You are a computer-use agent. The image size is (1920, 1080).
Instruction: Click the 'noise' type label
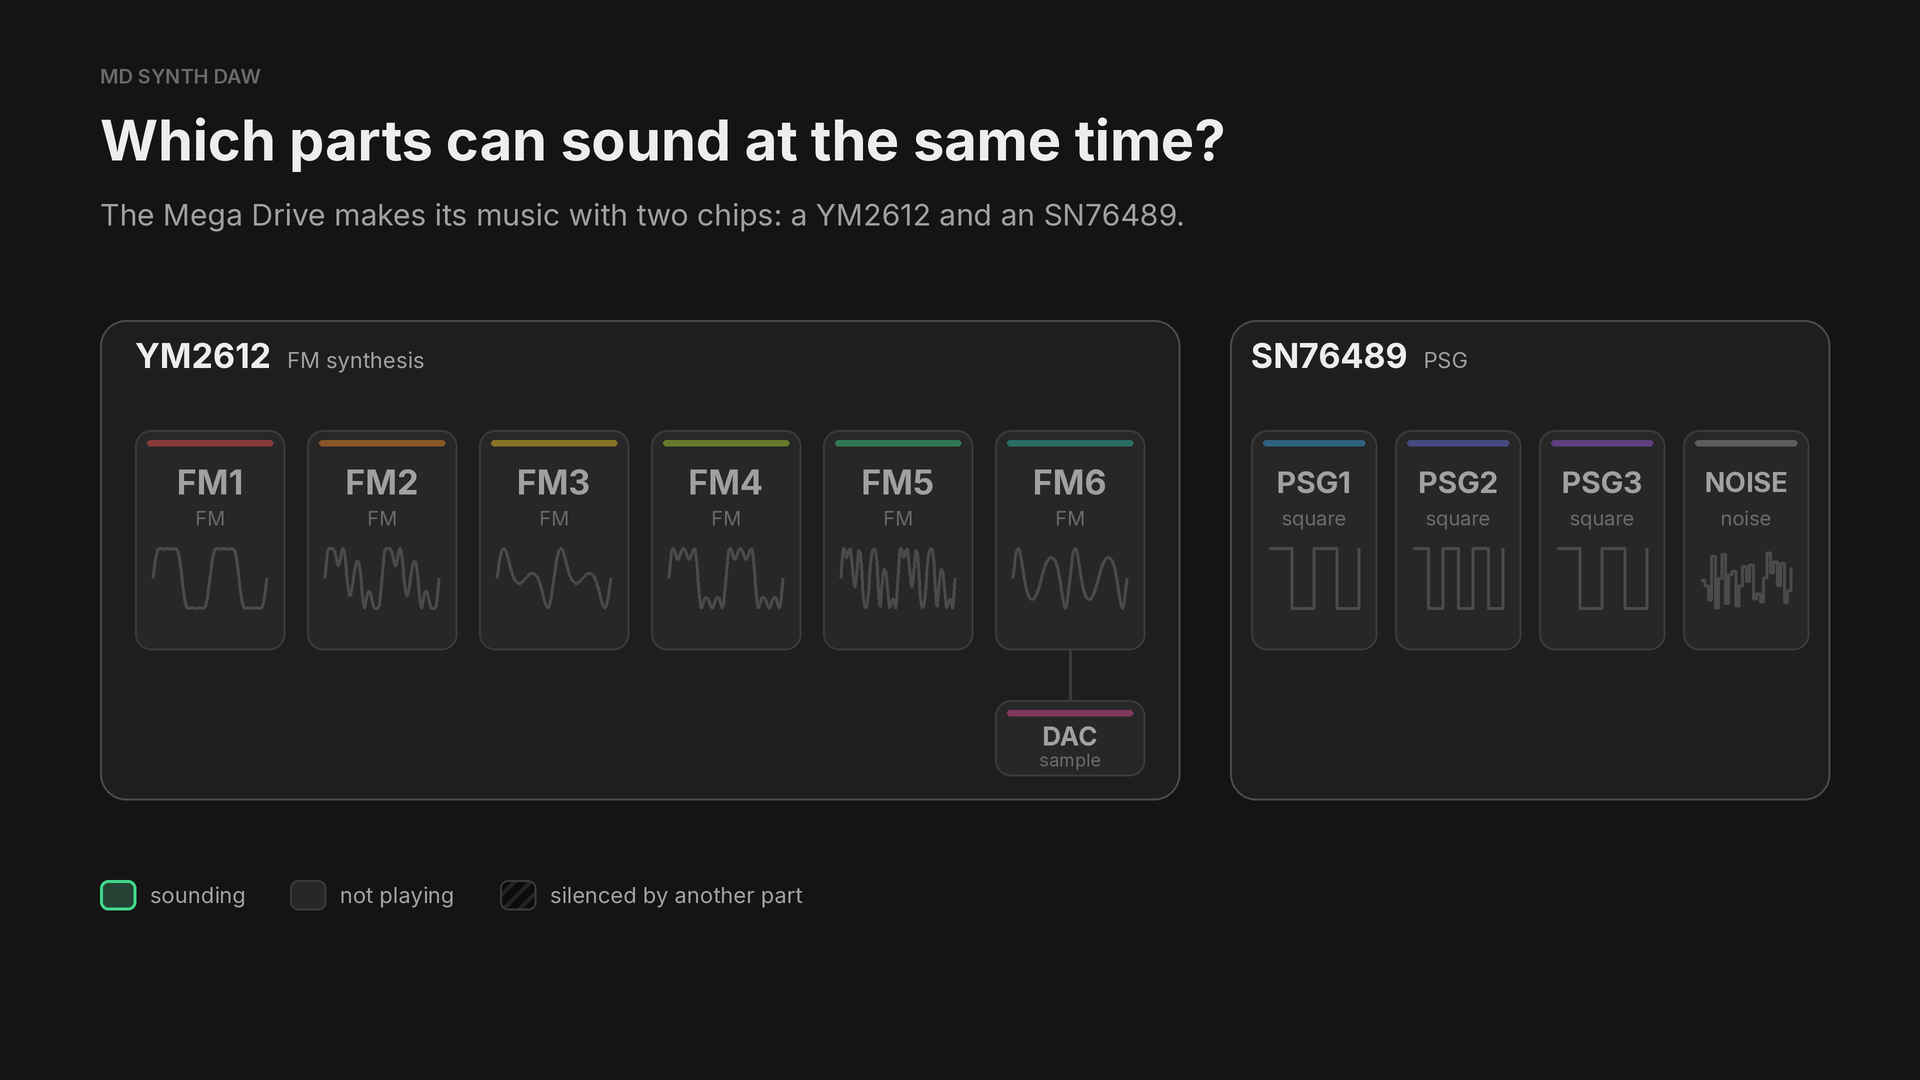coord(1746,519)
